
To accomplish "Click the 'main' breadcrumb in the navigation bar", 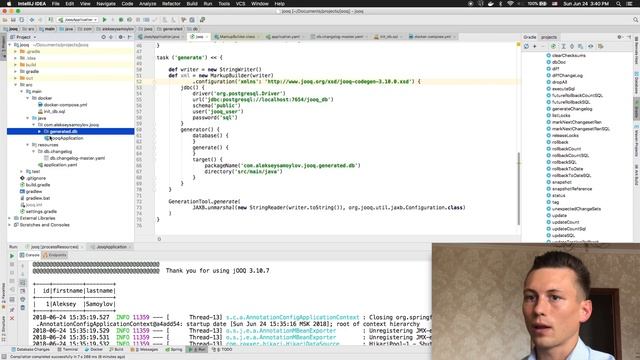I will point(47,29).
